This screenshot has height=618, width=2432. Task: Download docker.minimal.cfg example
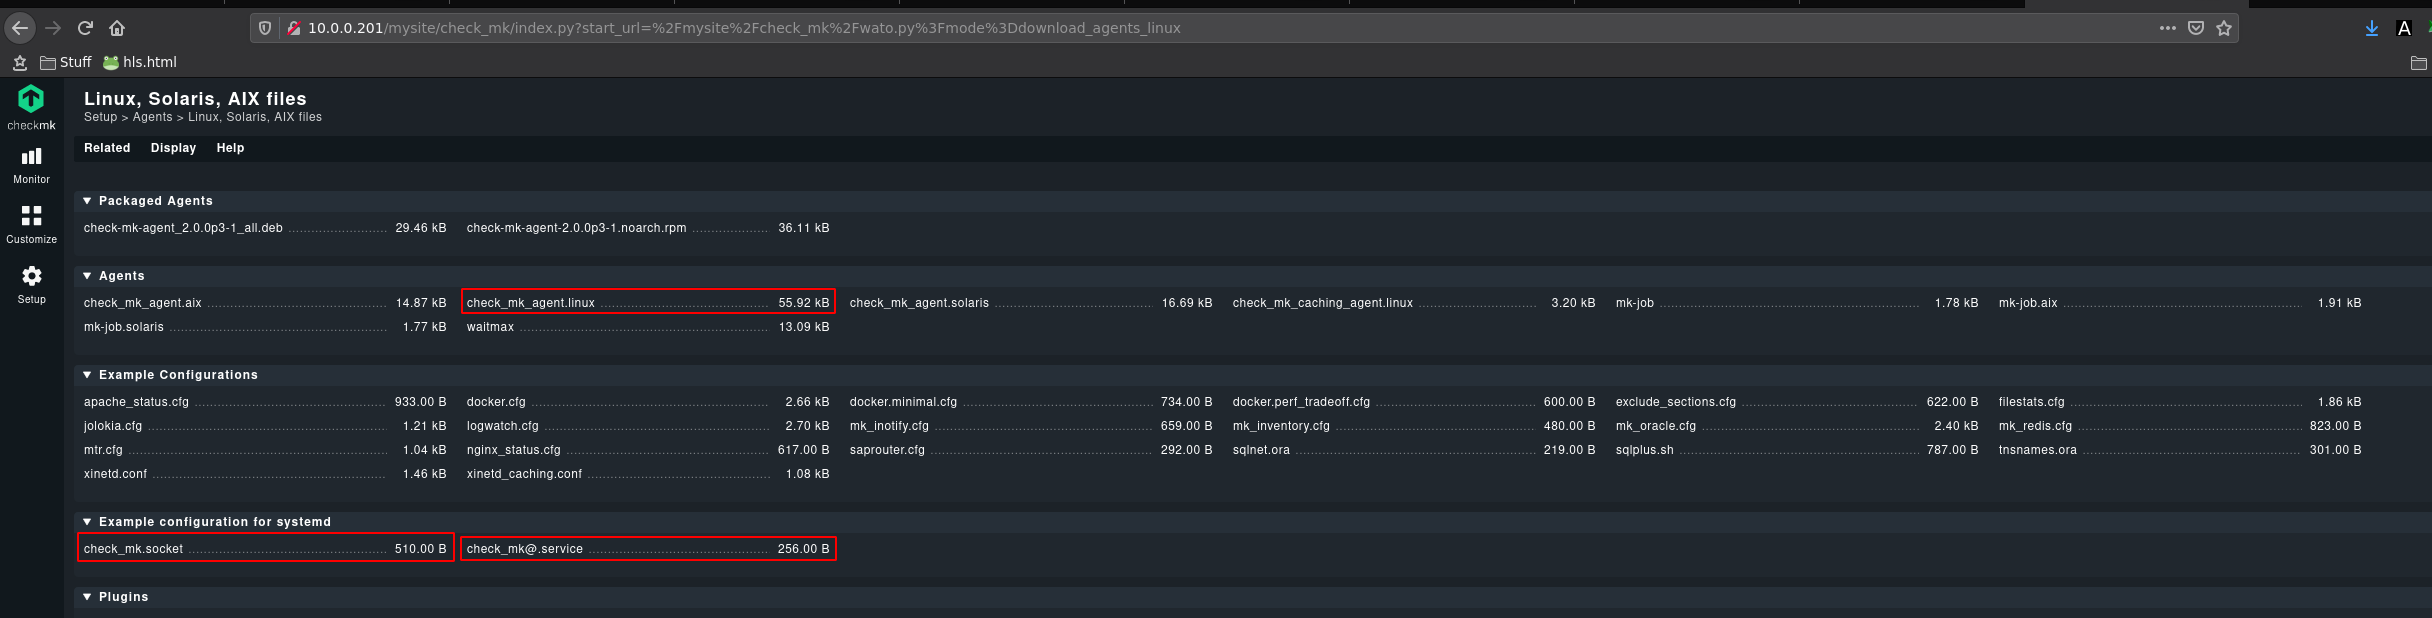pos(903,402)
